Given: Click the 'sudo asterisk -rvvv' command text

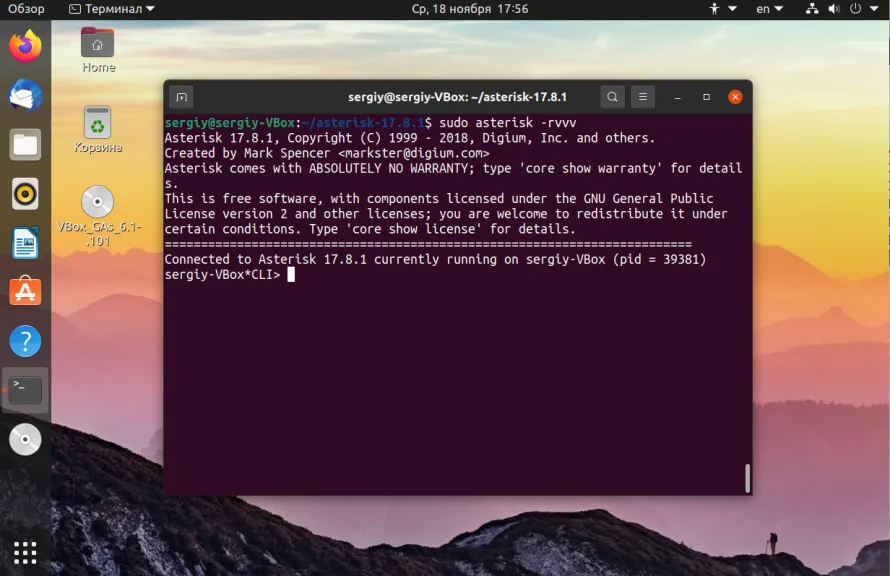Looking at the screenshot, I should pos(507,123).
